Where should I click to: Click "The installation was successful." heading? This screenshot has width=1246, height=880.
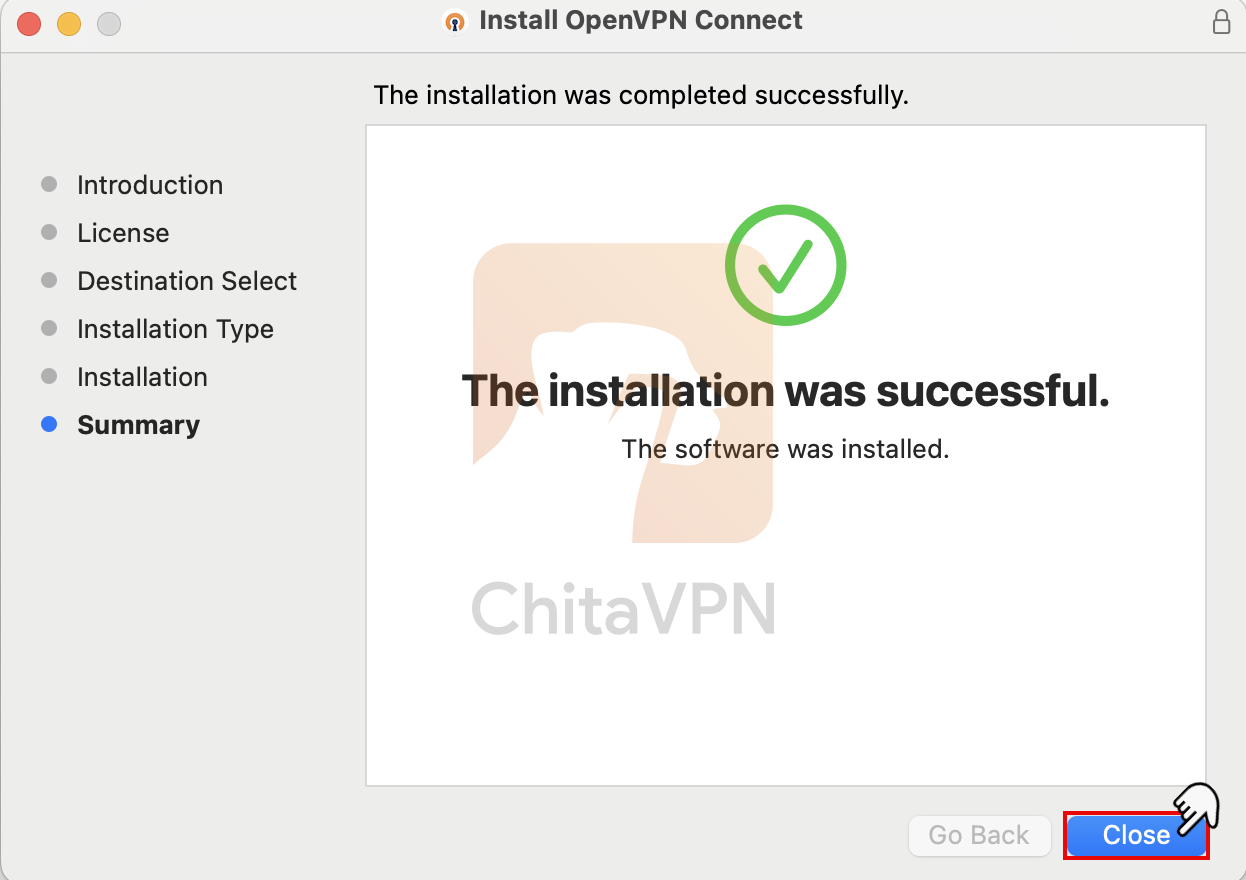[785, 391]
